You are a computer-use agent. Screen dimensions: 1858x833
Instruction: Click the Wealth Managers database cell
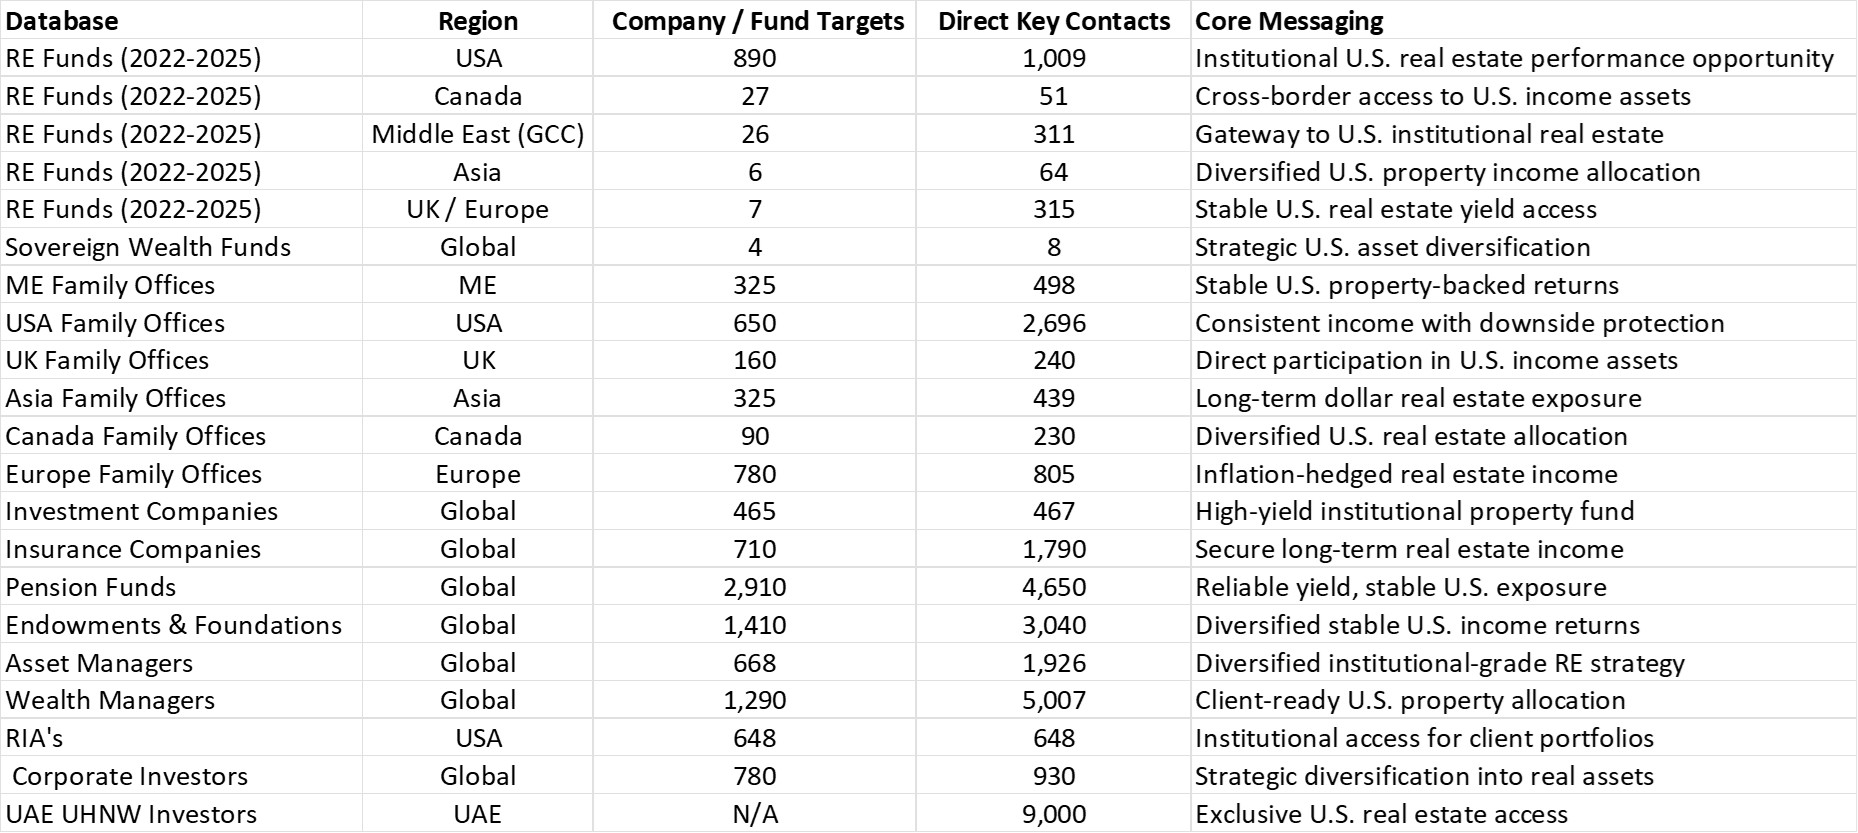(110, 700)
